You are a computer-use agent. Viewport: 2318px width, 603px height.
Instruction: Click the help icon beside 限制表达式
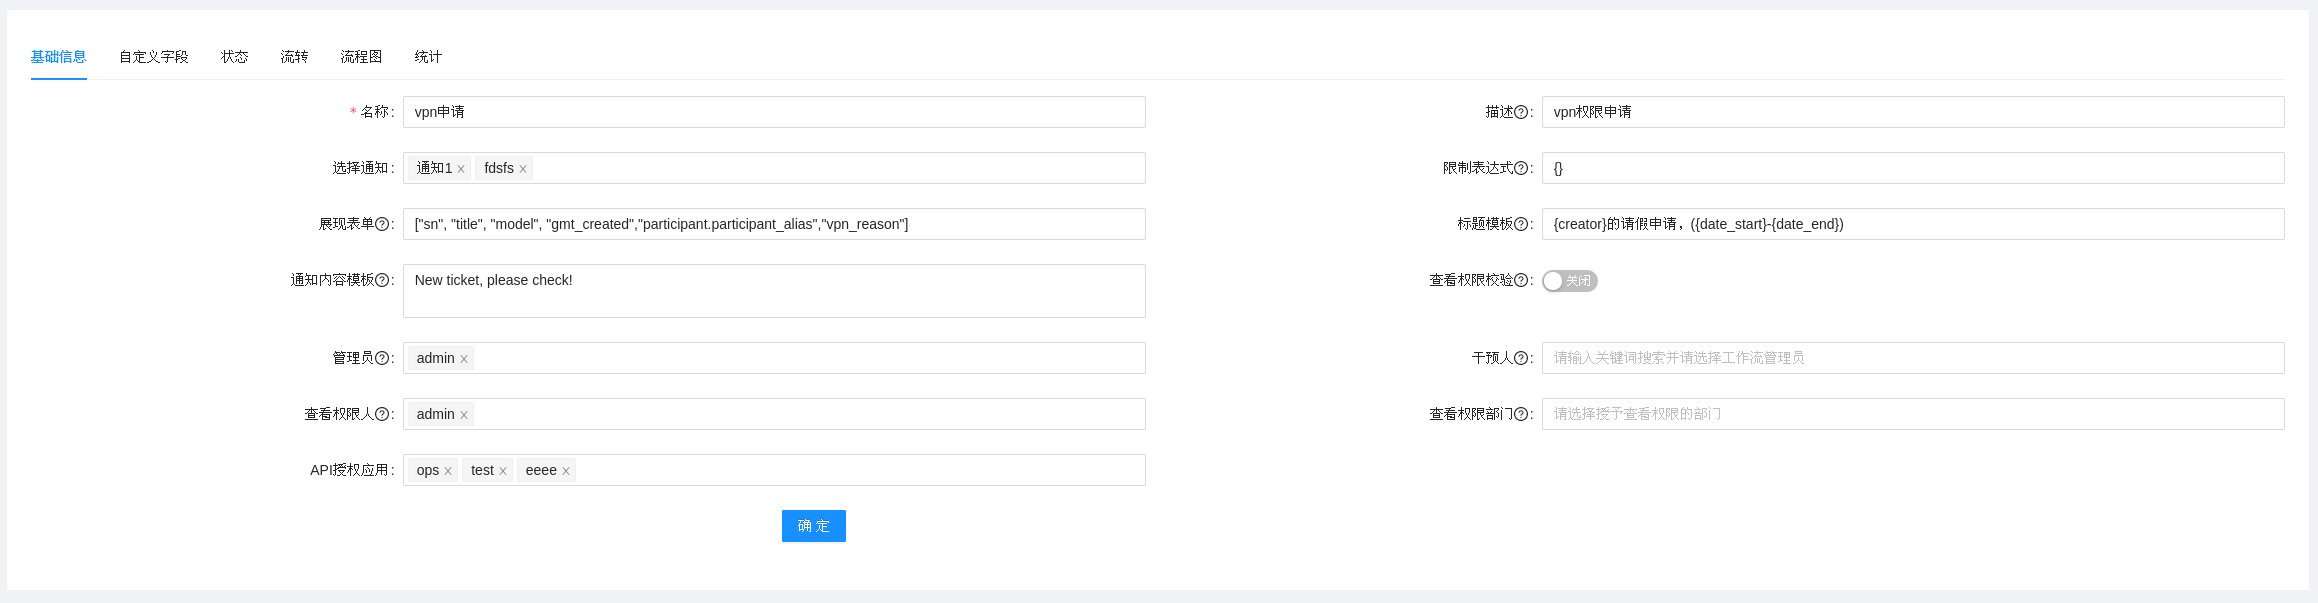pyautogui.click(x=1523, y=168)
